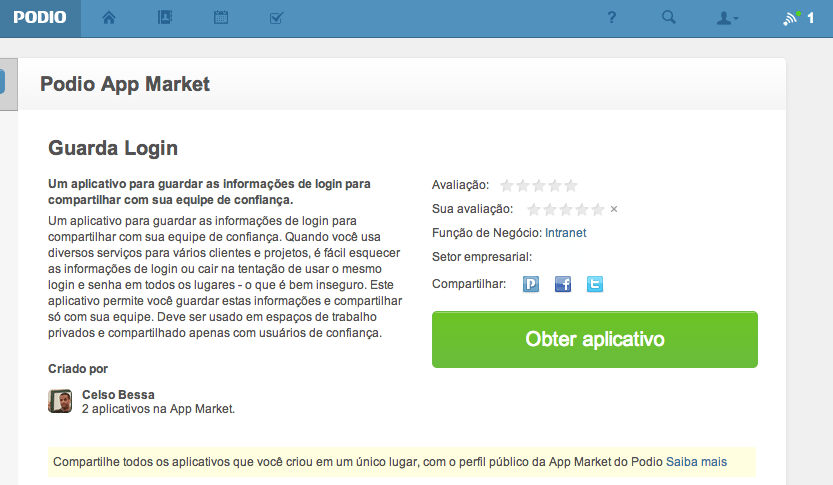Go to home via house icon

109,18
